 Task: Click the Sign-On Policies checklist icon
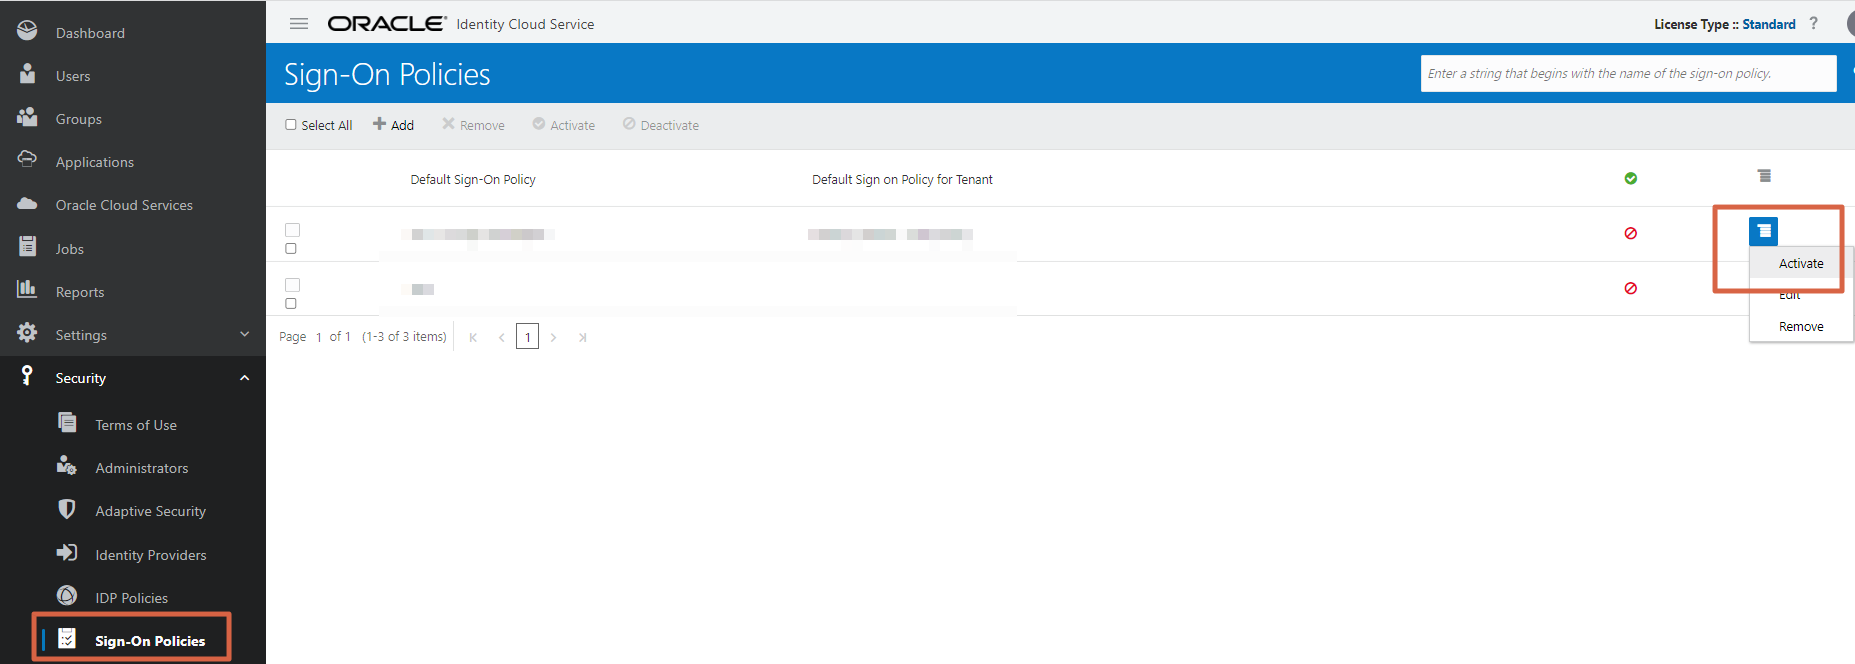67,638
